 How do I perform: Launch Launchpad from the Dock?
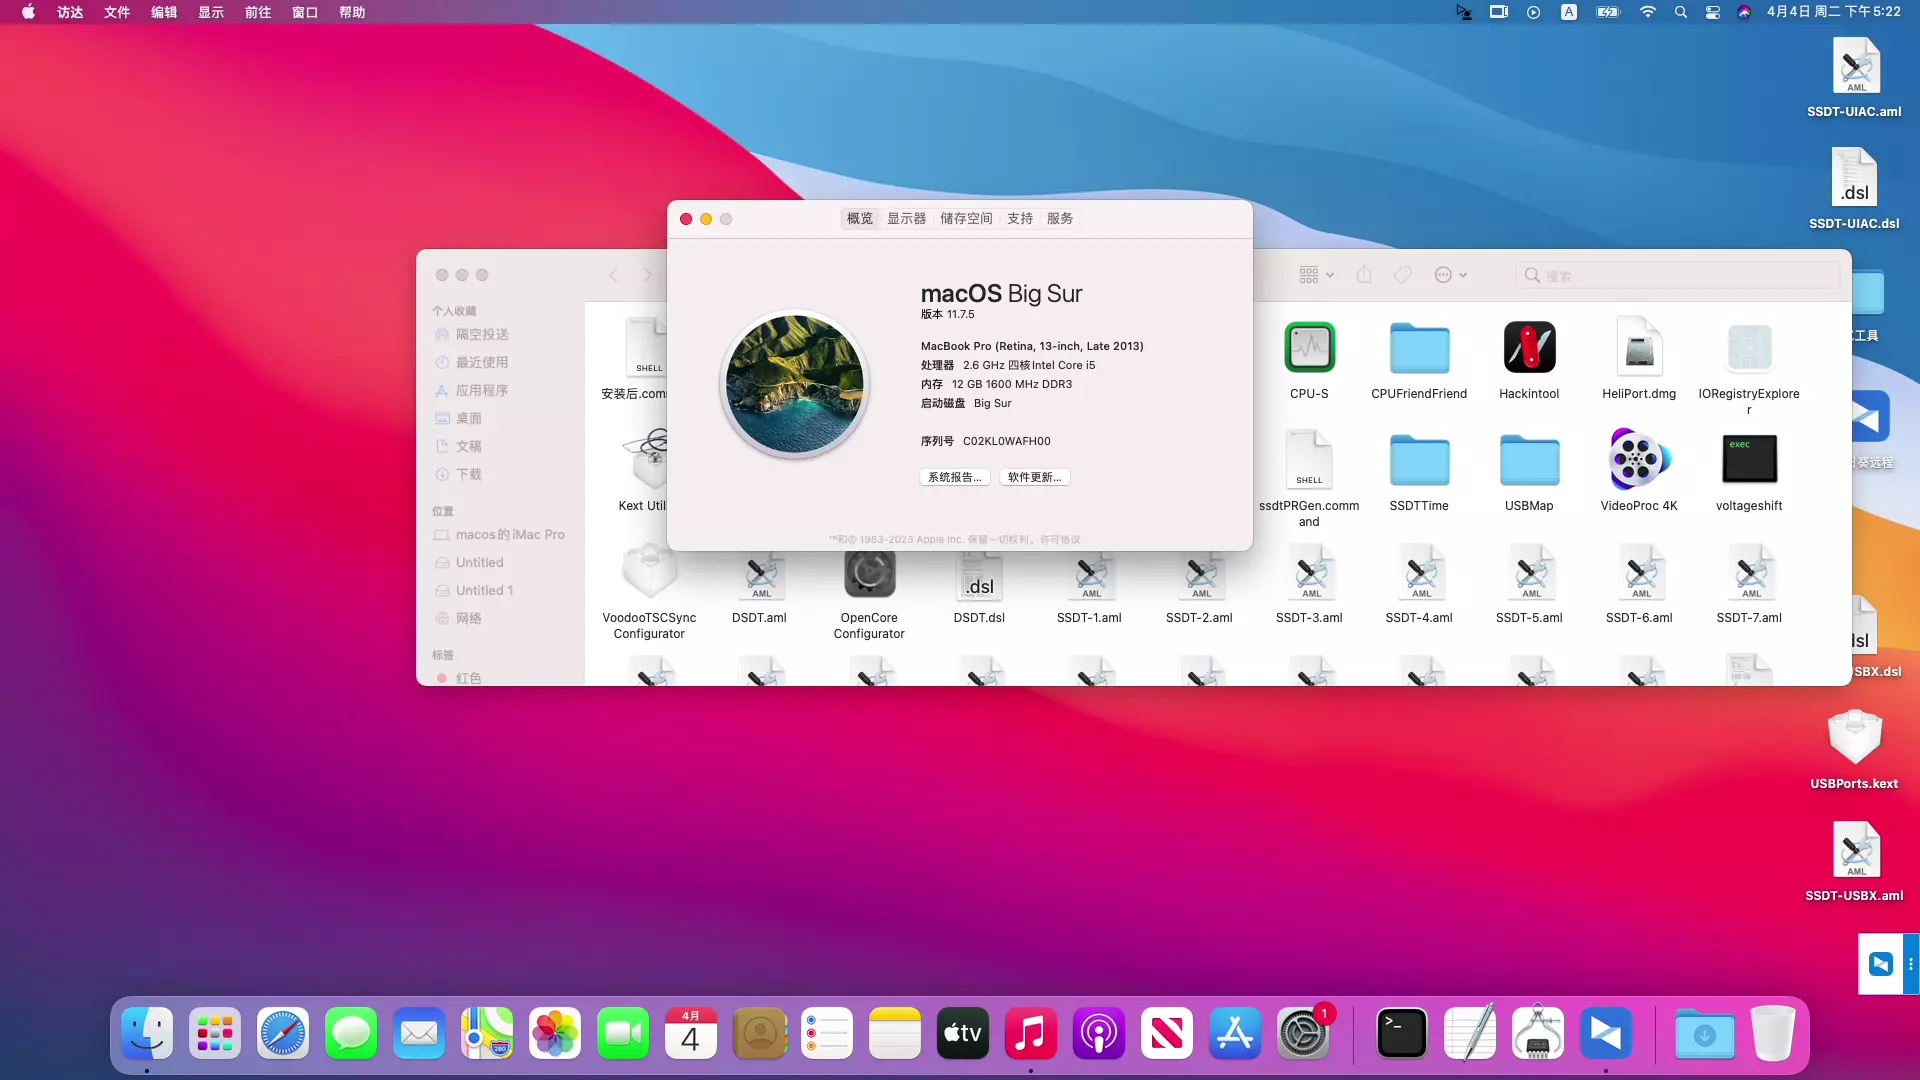pyautogui.click(x=214, y=1033)
